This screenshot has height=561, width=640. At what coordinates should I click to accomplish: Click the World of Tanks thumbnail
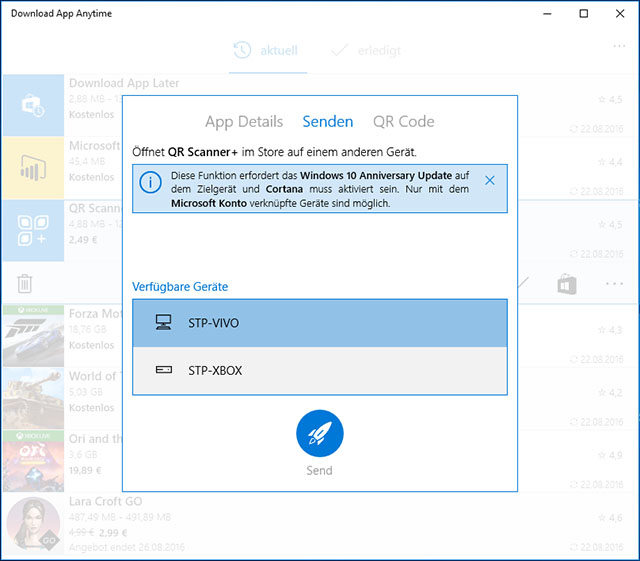(33, 398)
